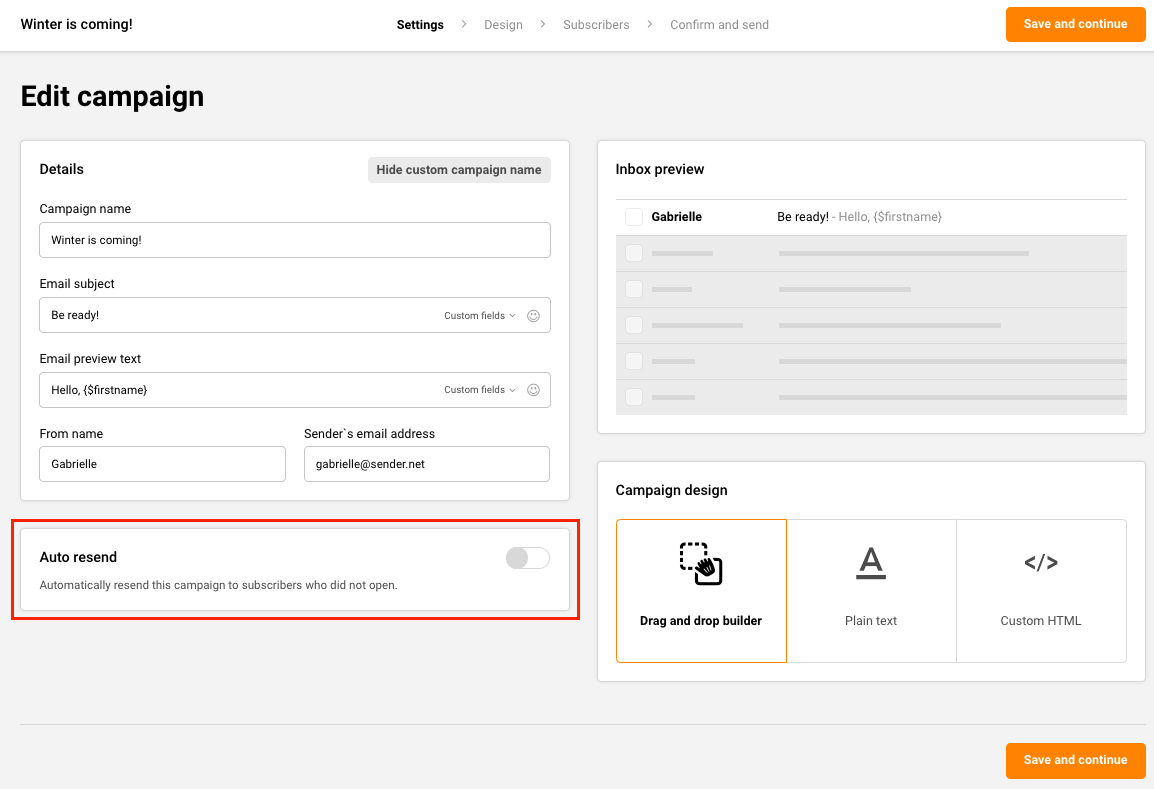Viewport: 1154px width, 789px height.
Task: Focus the Campaign name input field
Action: coord(295,240)
